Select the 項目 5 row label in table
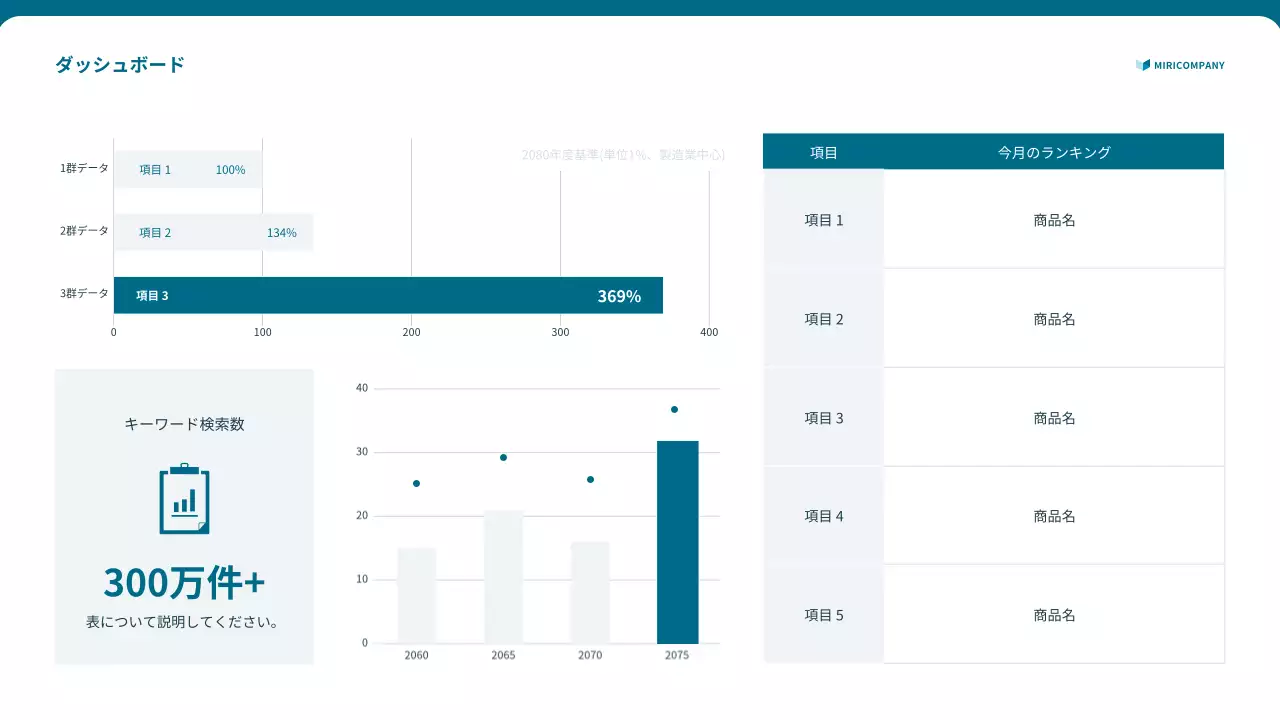 point(824,615)
